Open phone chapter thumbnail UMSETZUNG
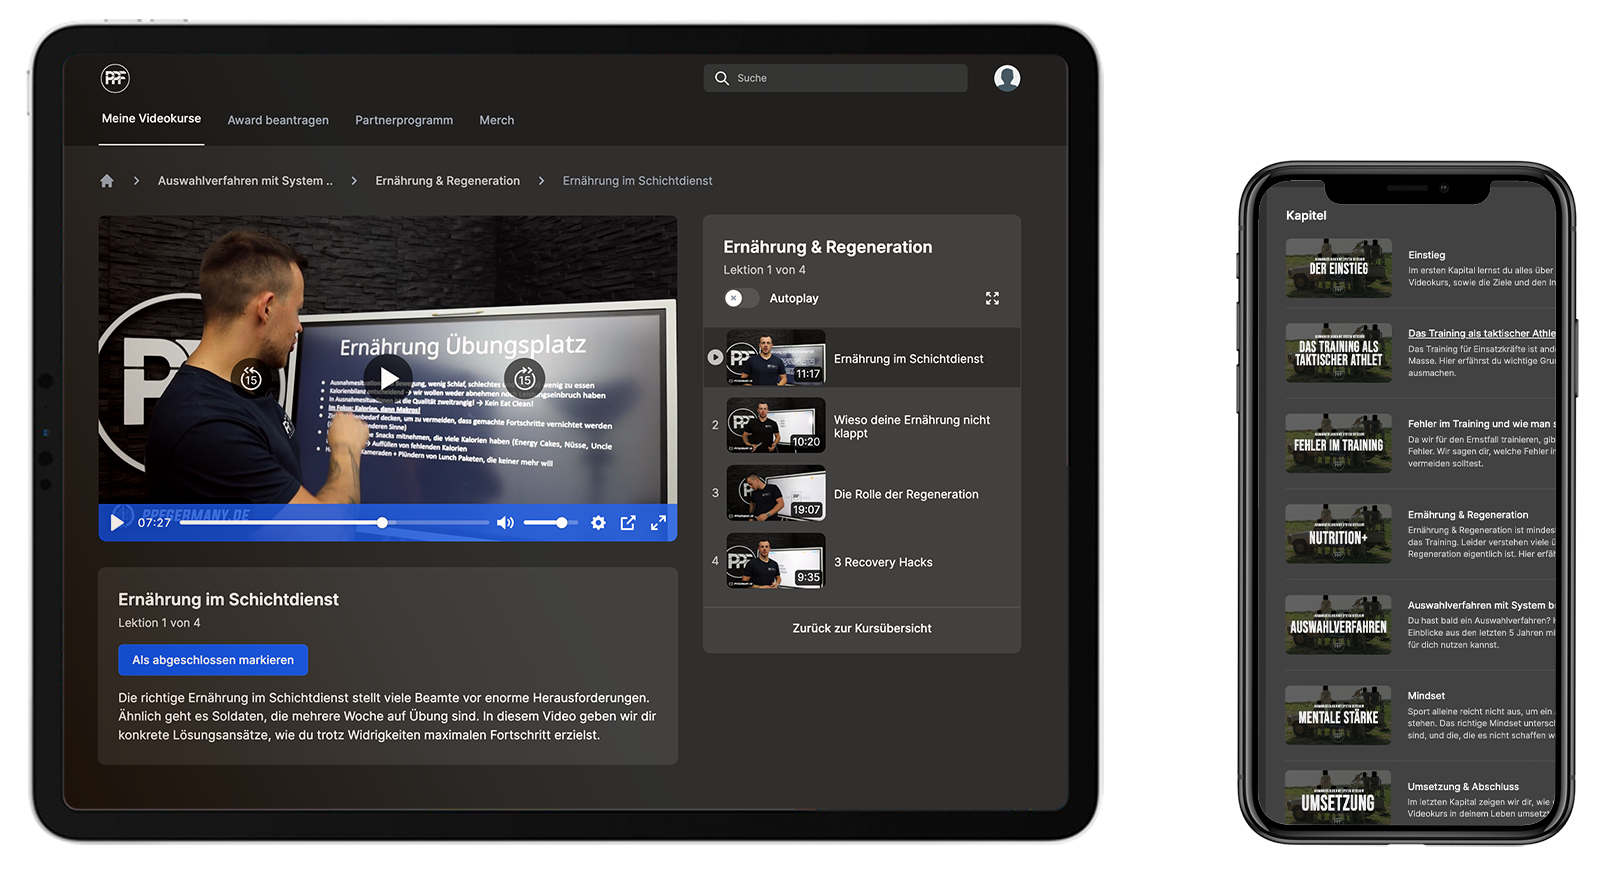Viewport: 1609px width, 877px height. coord(1339,797)
